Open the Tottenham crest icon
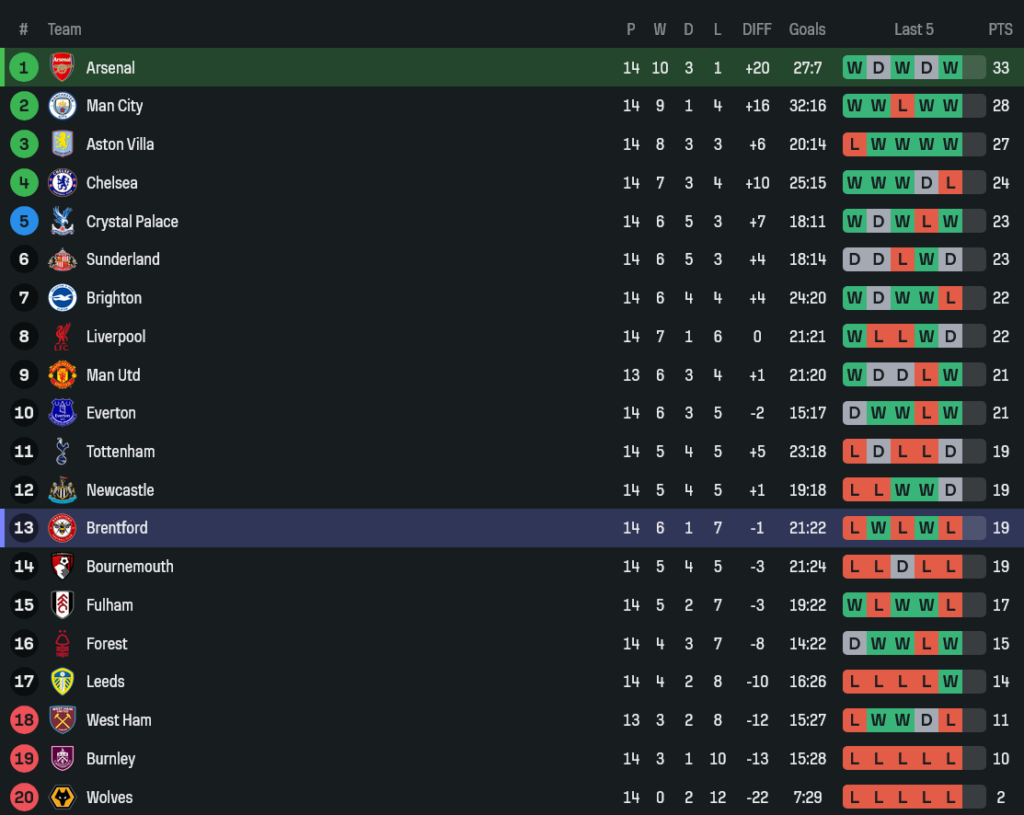Image resolution: width=1024 pixels, height=815 pixels. tap(62, 452)
